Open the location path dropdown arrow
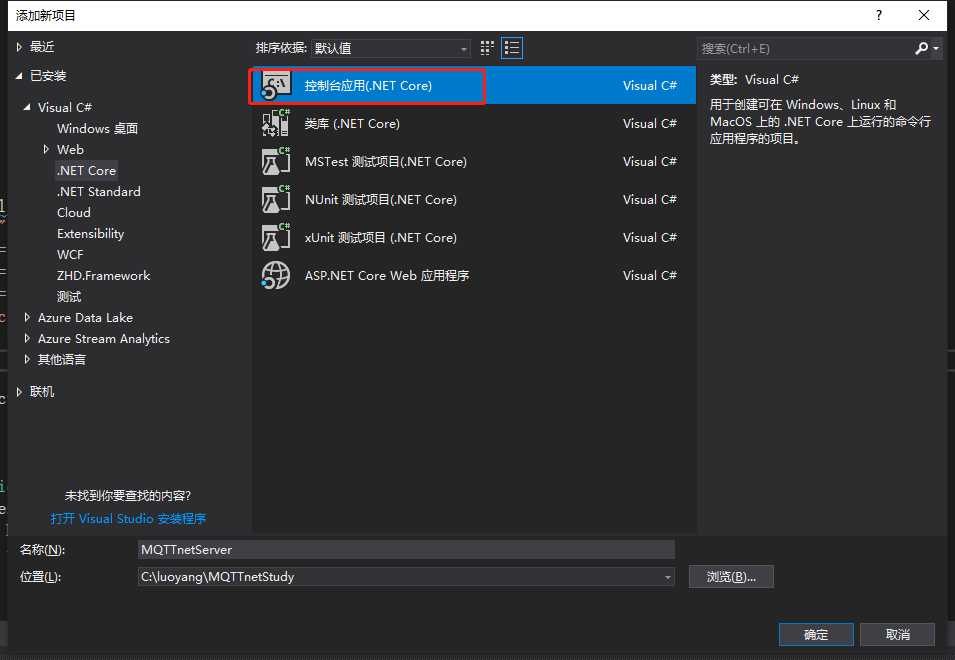Image resolution: width=955 pixels, height=660 pixels. 668,577
